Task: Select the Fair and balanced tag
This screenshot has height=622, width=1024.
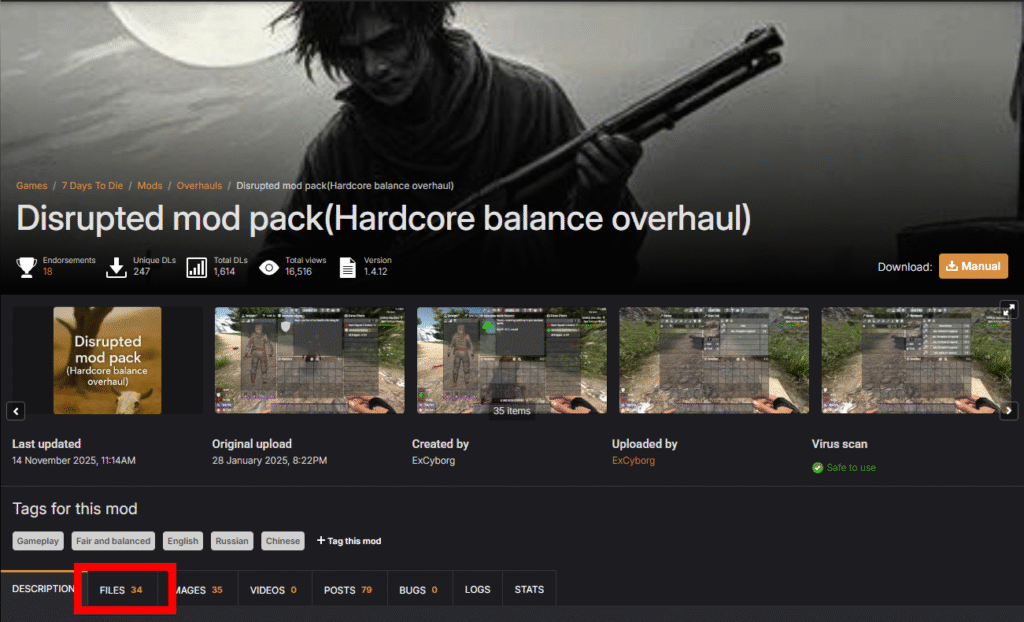Action: tap(113, 541)
